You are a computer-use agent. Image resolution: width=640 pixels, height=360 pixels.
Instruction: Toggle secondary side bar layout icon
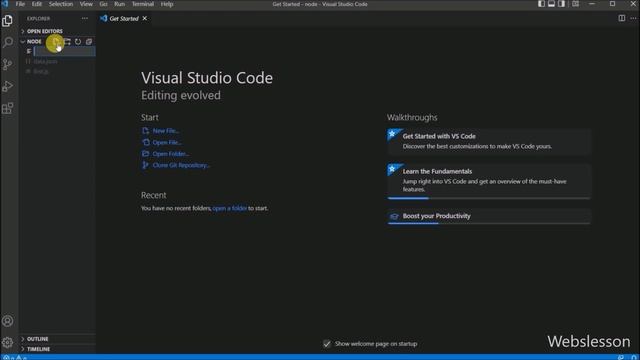pos(562,4)
